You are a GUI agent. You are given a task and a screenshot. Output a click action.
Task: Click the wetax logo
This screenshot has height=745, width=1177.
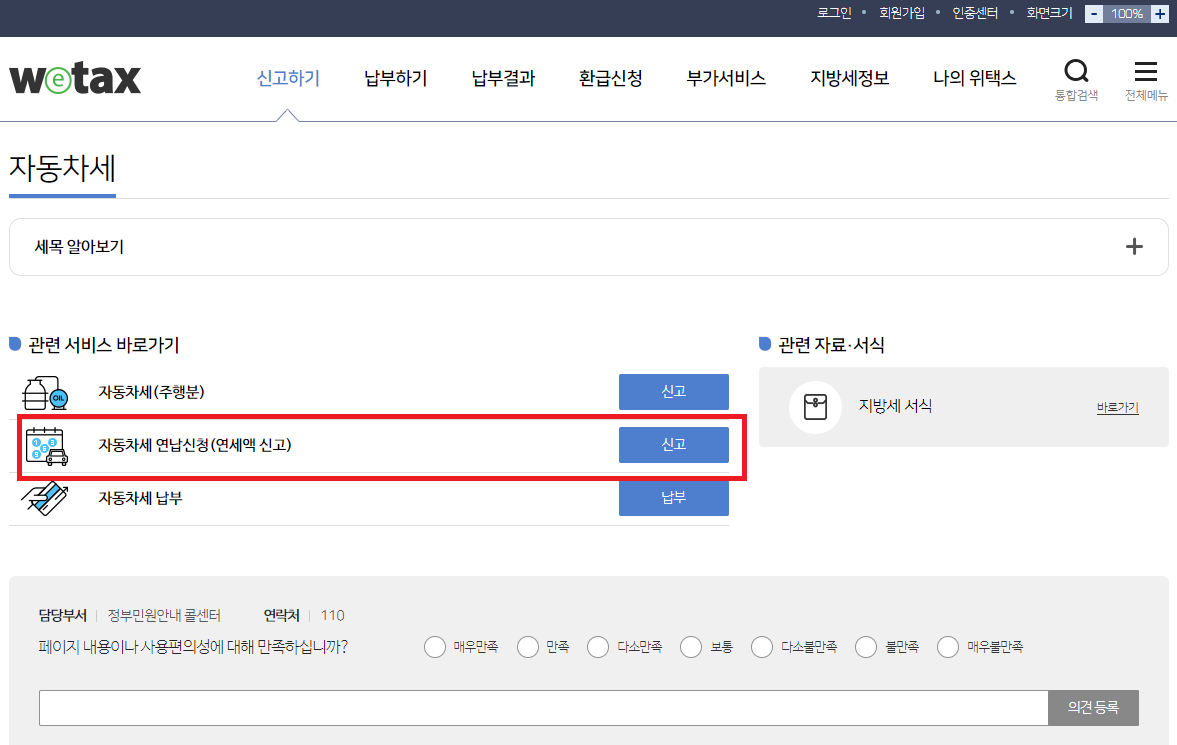click(74, 78)
